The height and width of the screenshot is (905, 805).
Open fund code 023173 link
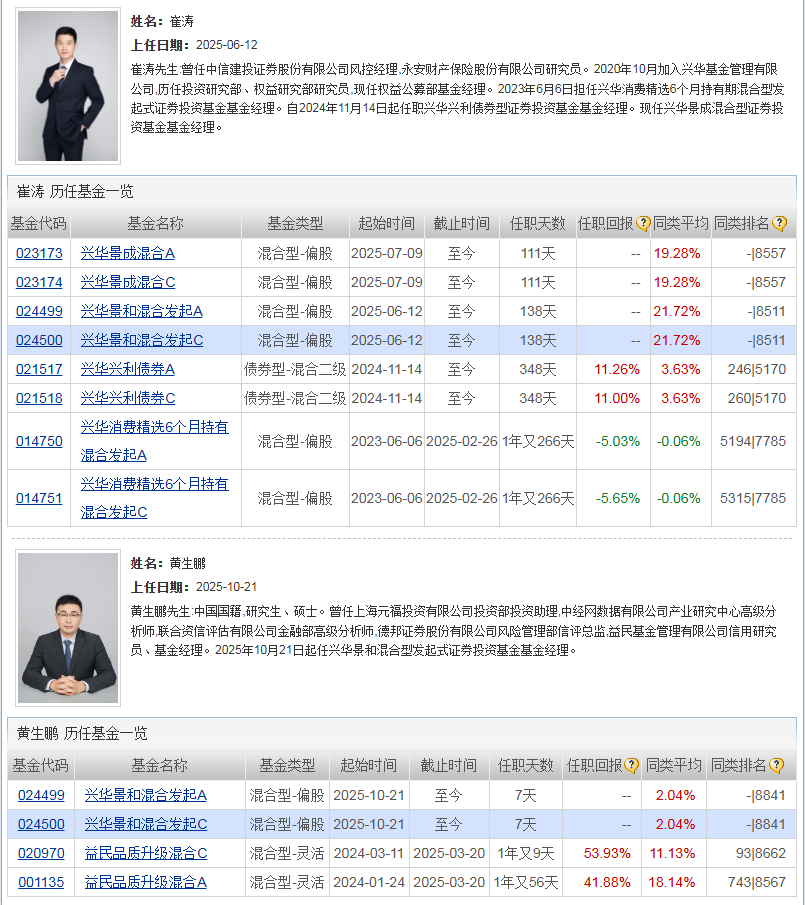click(x=39, y=253)
